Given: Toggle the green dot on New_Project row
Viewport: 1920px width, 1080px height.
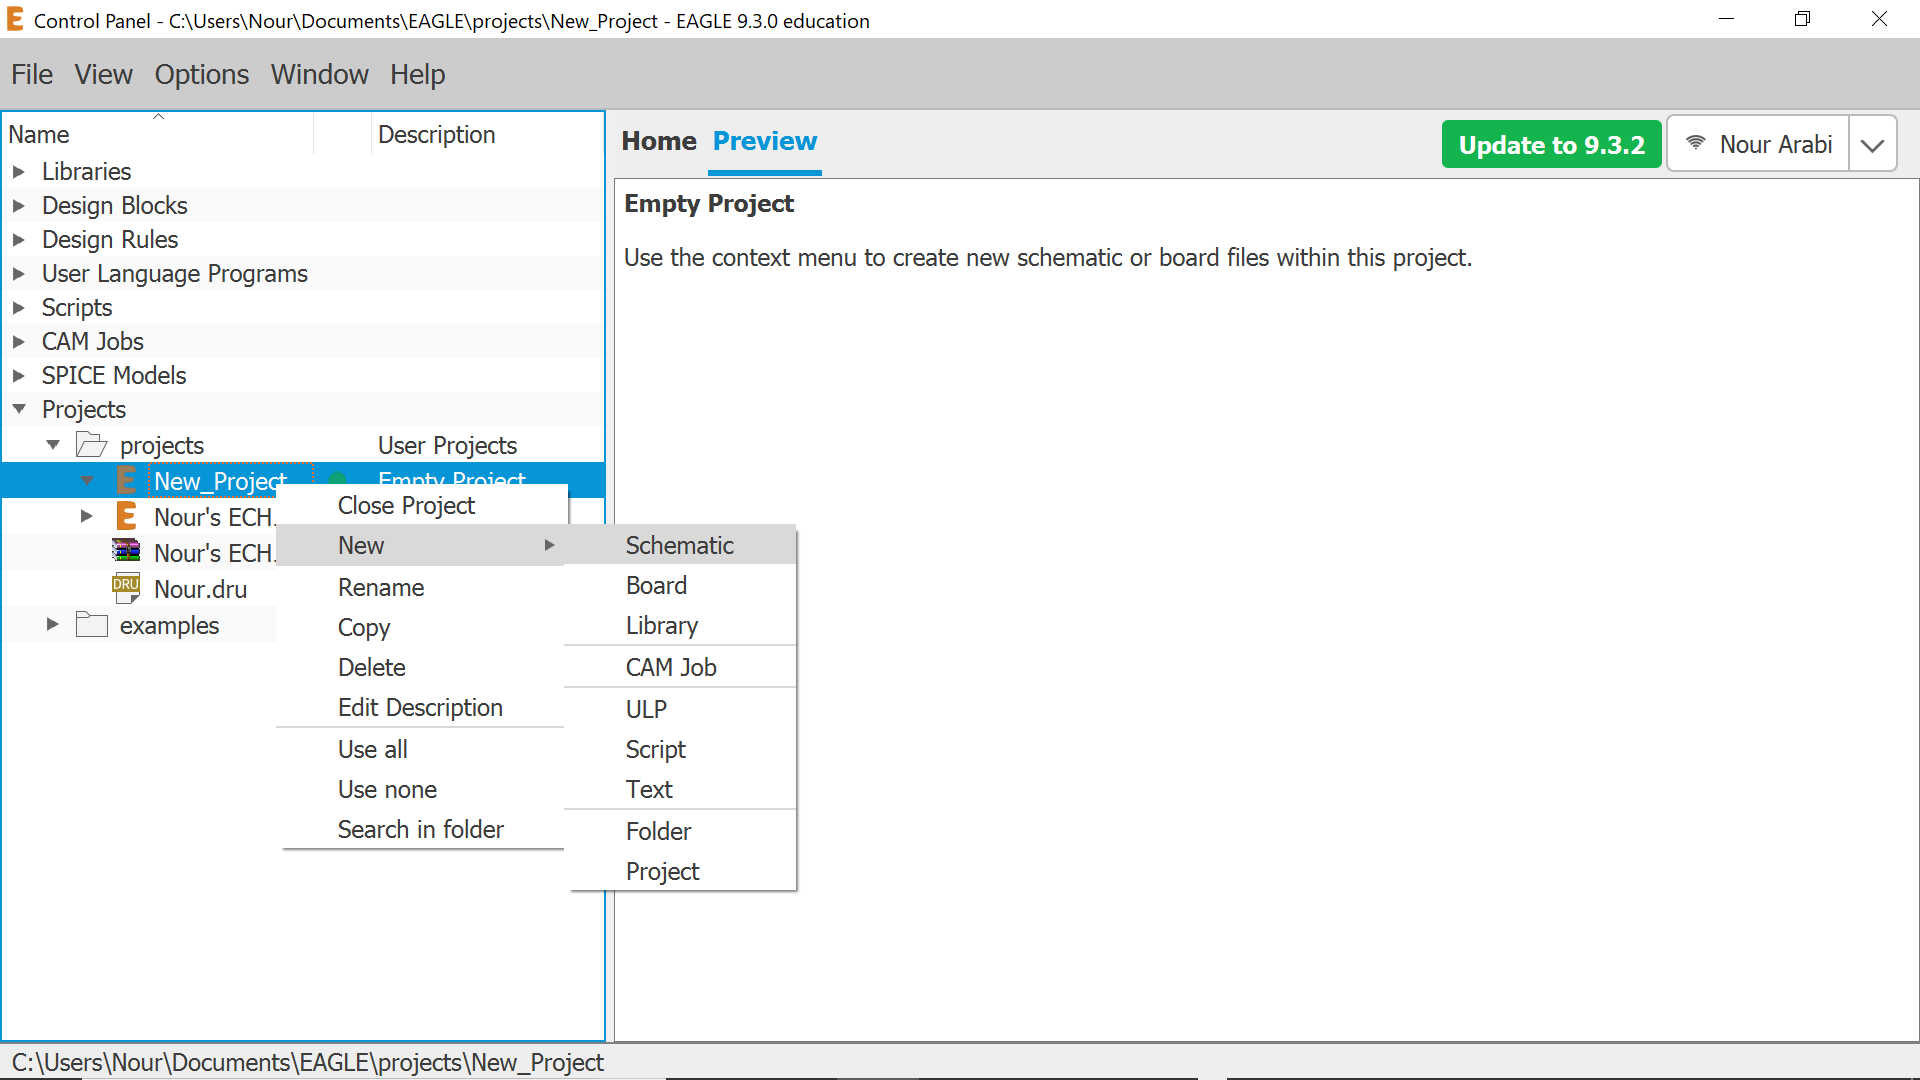Looking at the screenshot, I should (x=338, y=479).
